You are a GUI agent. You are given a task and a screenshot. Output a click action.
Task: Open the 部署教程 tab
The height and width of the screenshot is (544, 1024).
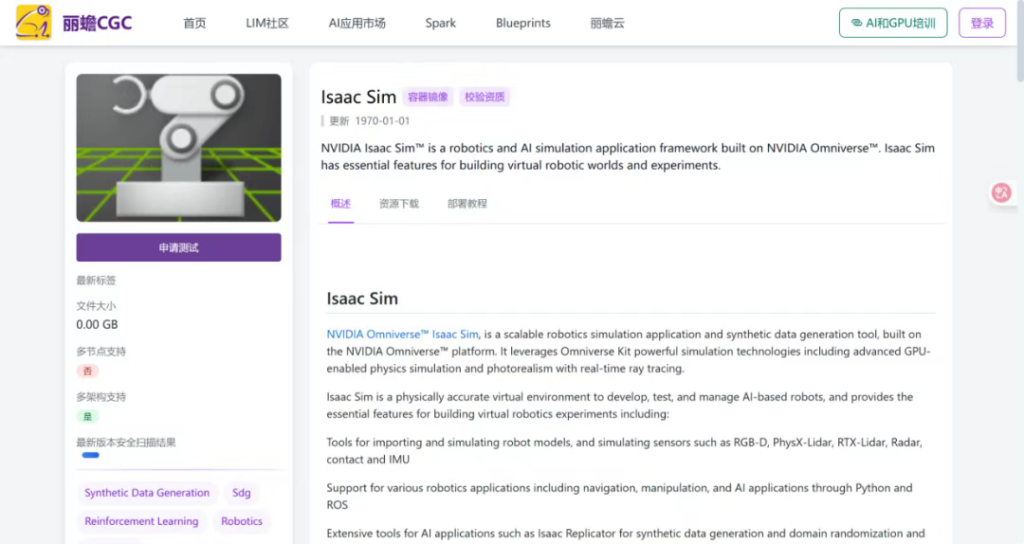pos(467,204)
